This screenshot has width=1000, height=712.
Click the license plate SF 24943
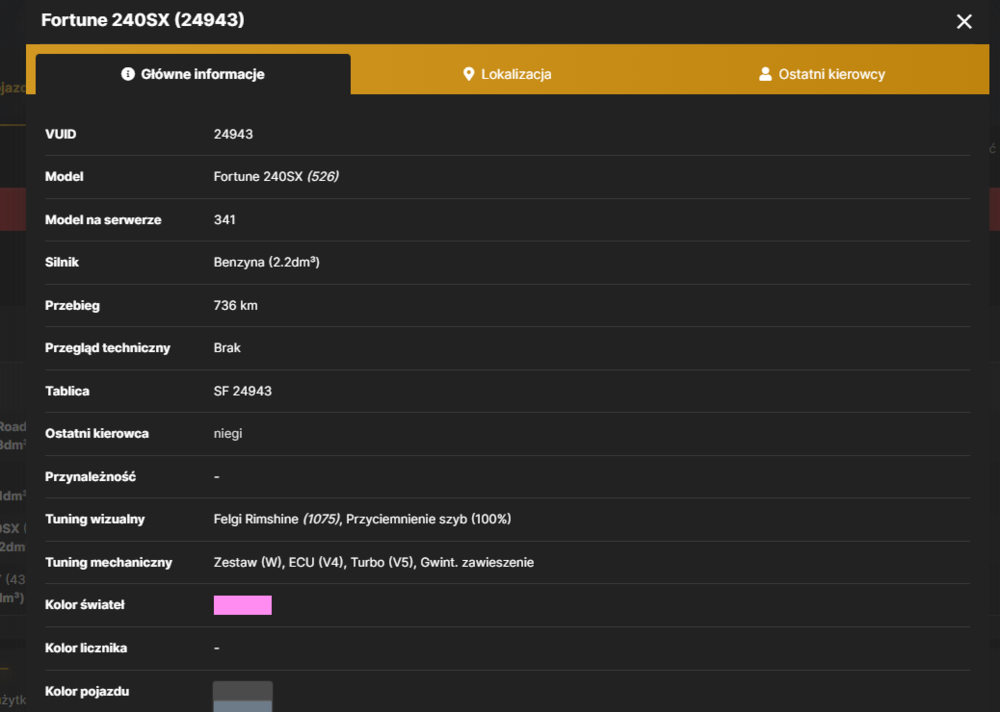242,391
